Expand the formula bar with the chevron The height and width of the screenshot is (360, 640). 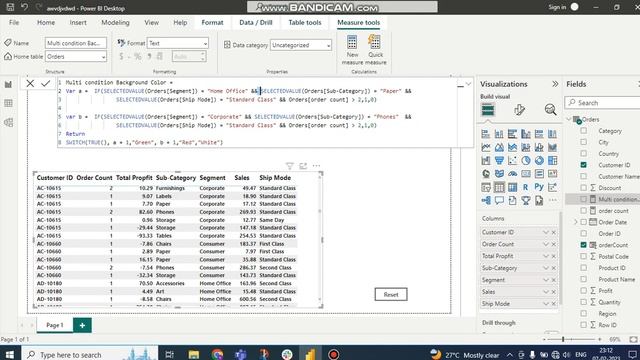pos(468,84)
